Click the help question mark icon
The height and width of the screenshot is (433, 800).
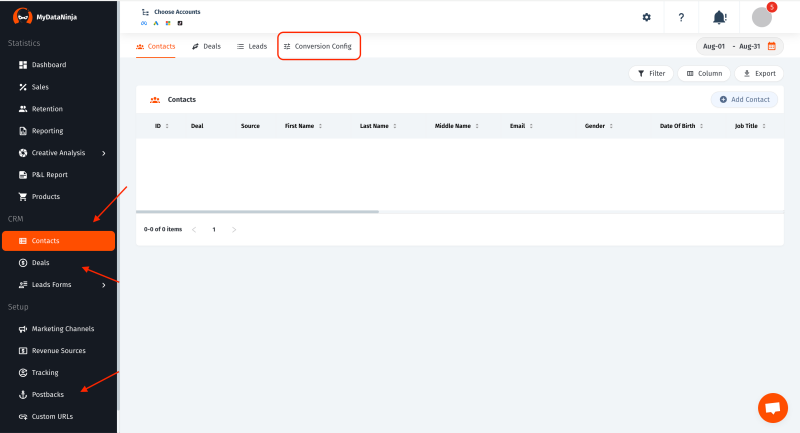pos(681,17)
